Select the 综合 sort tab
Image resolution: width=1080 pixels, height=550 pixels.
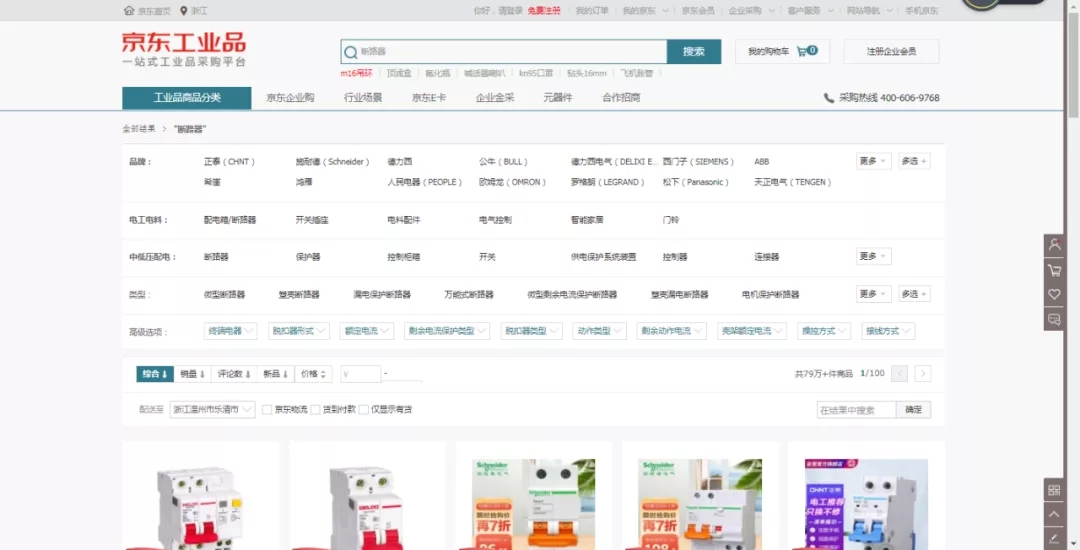tap(155, 374)
